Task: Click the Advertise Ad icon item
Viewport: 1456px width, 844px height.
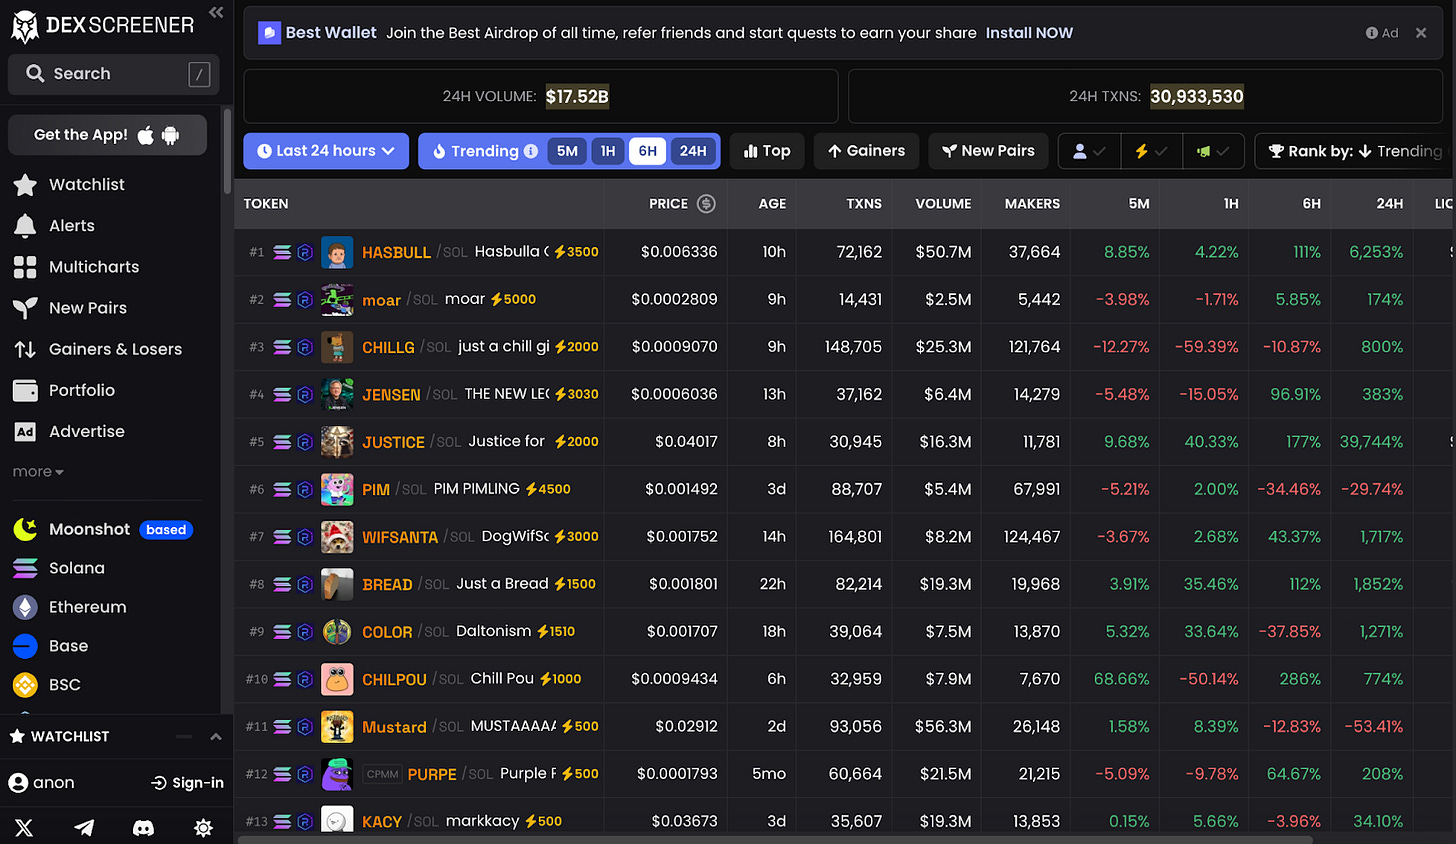Action: pyautogui.click(x=25, y=432)
